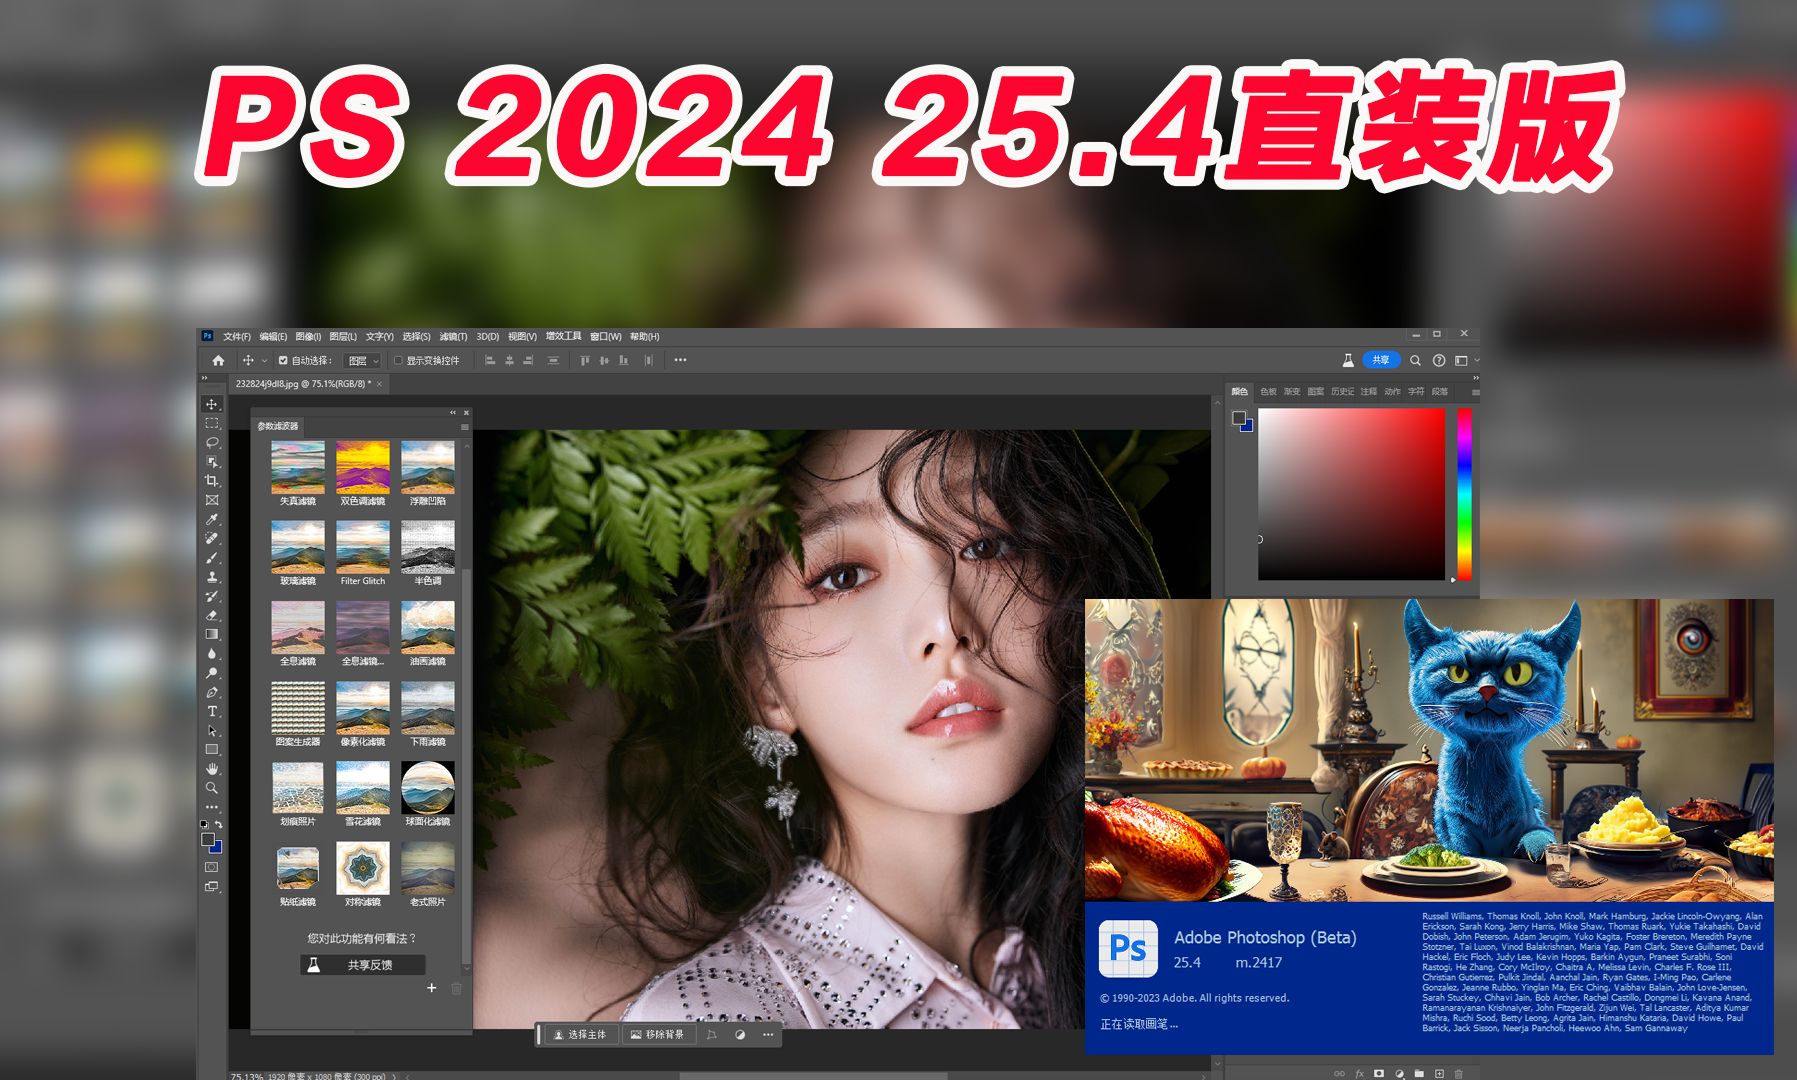The image size is (1797, 1080).
Task: Toggle Quick Mask mode icon in toolbox
Action: 212,867
